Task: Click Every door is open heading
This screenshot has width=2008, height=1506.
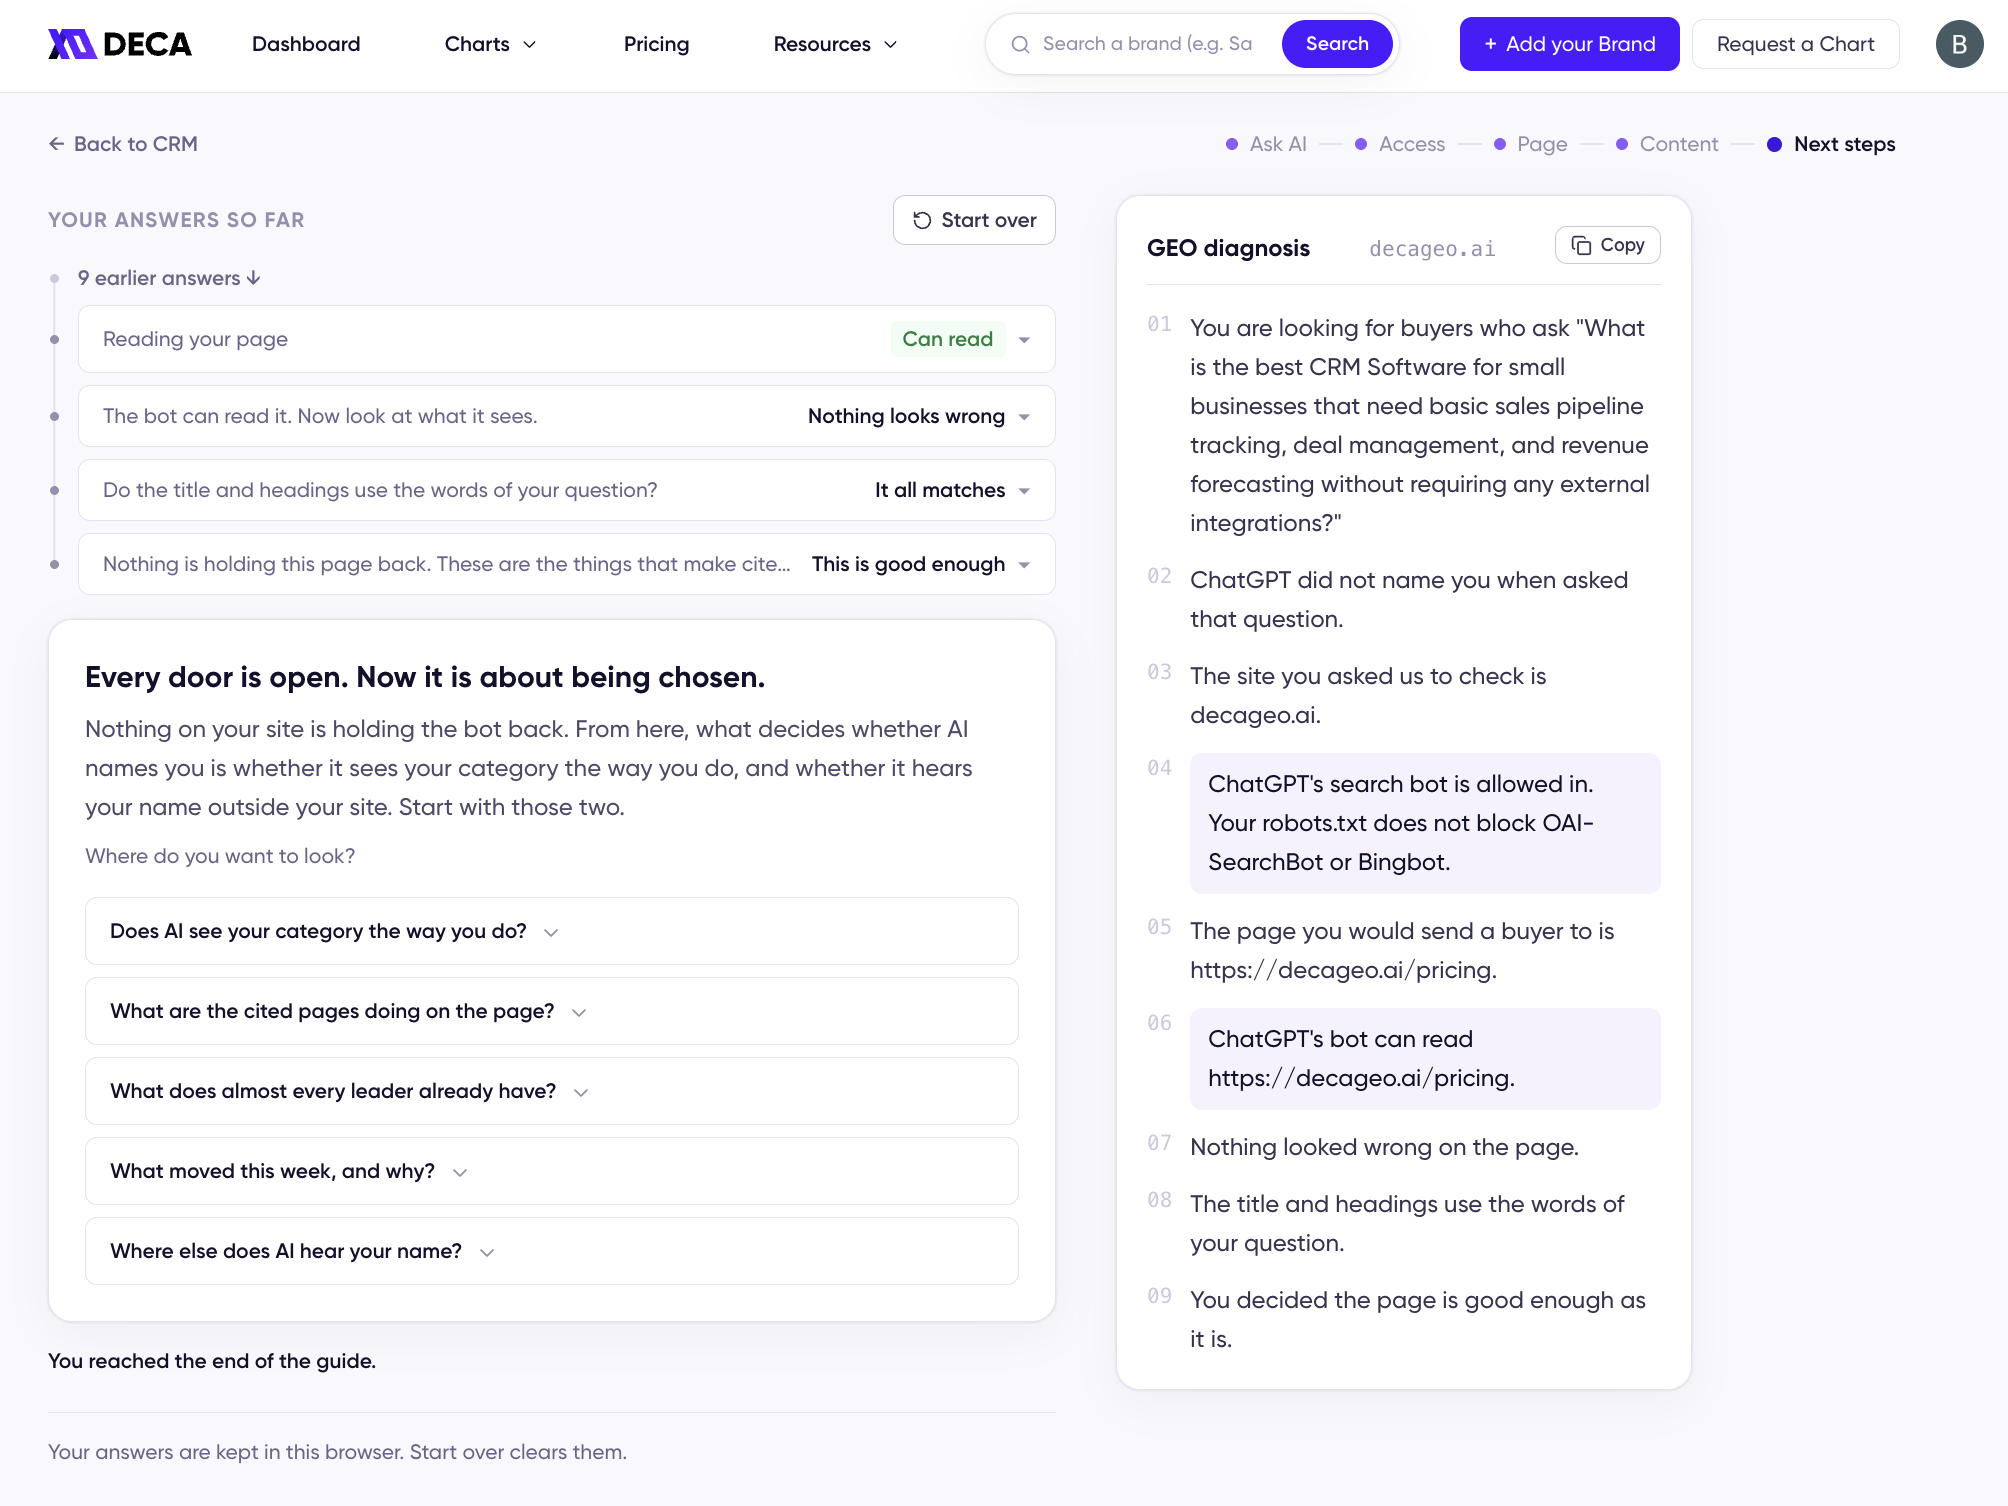Action: click(x=425, y=677)
